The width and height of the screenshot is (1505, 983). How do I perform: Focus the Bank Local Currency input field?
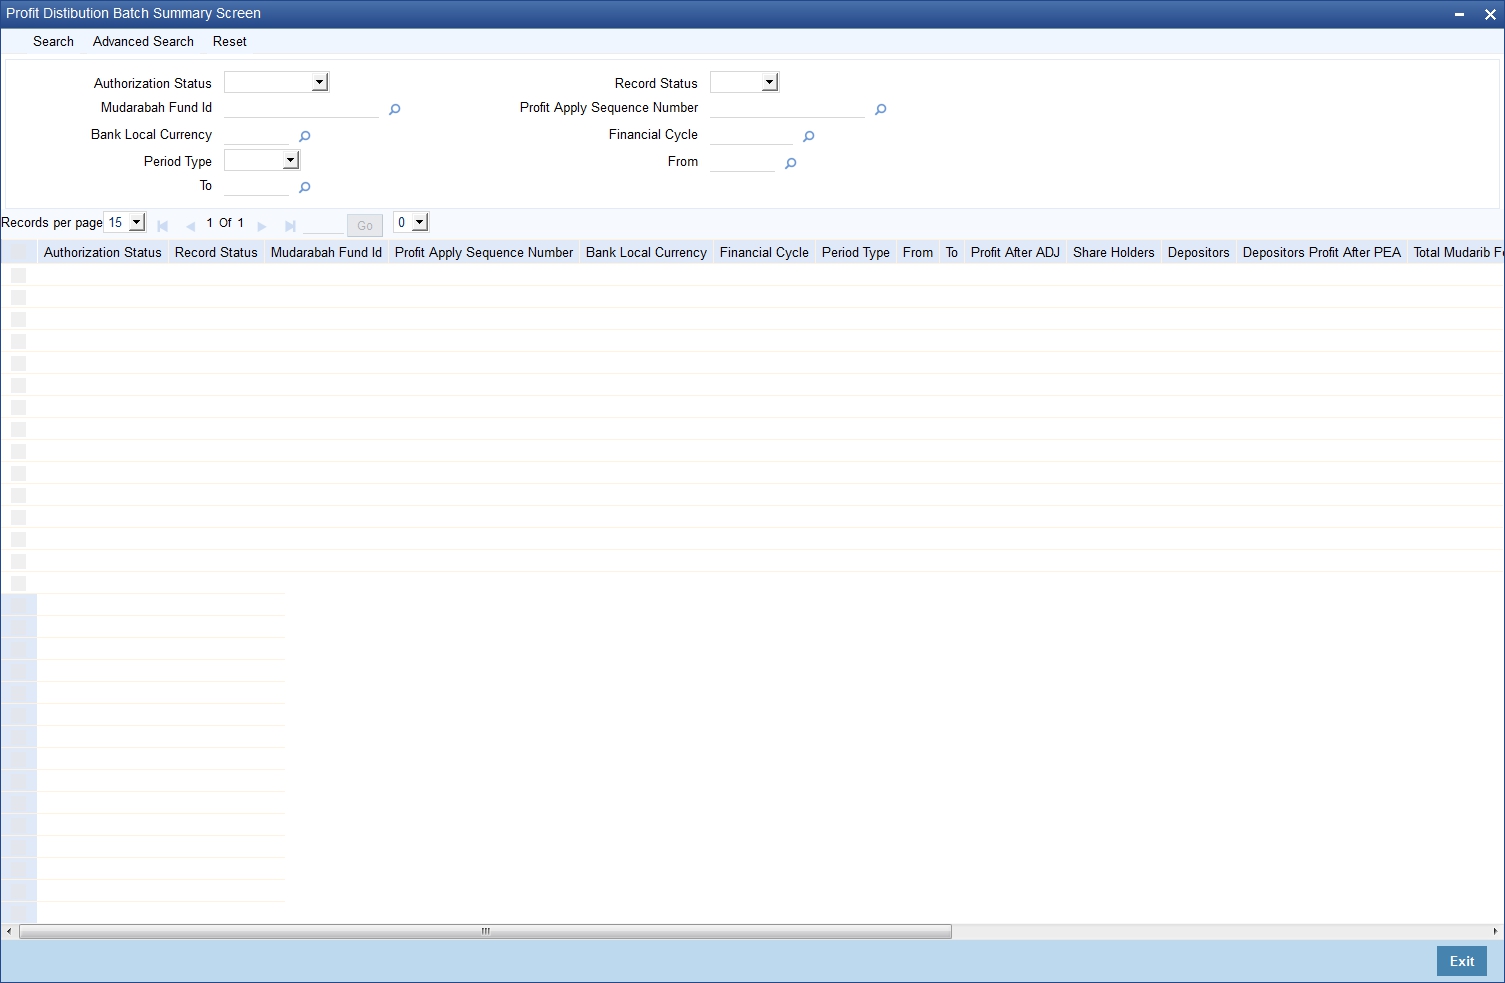click(256, 135)
